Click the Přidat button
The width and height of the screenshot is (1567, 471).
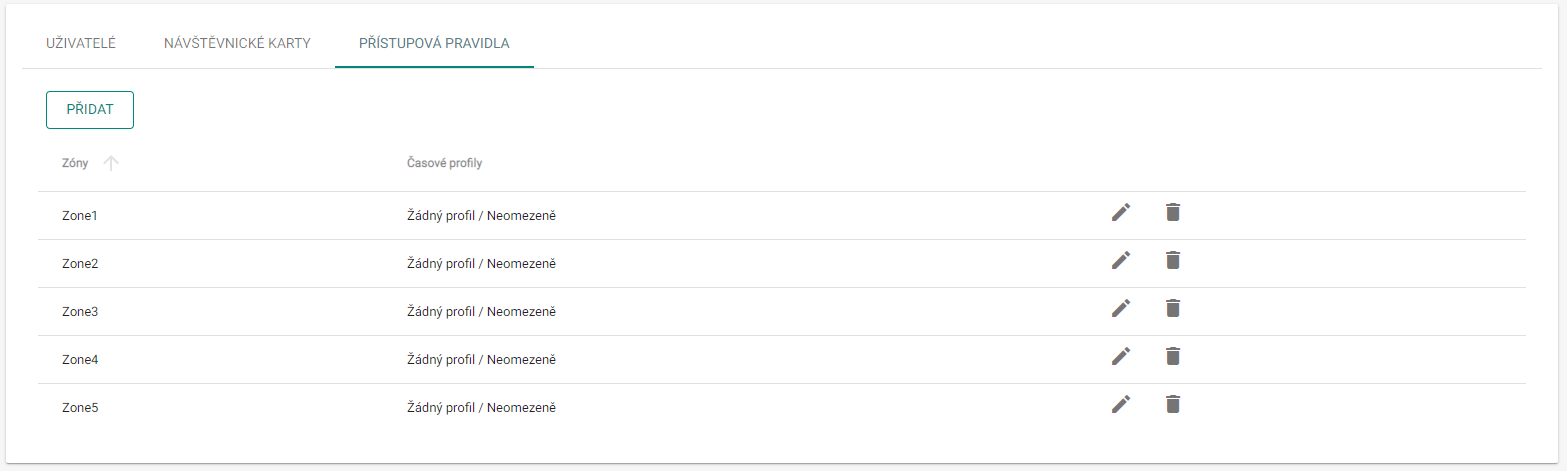tap(90, 110)
